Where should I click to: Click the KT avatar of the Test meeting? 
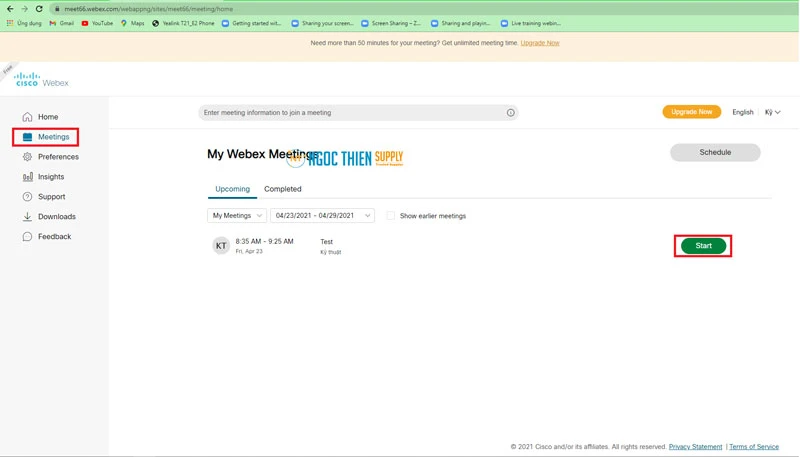pyautogui.click(x=221, y=245)
